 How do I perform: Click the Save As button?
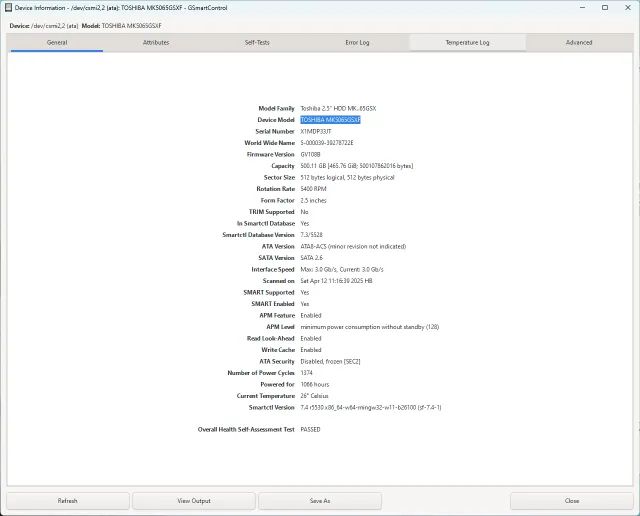(x=320, y=501)
